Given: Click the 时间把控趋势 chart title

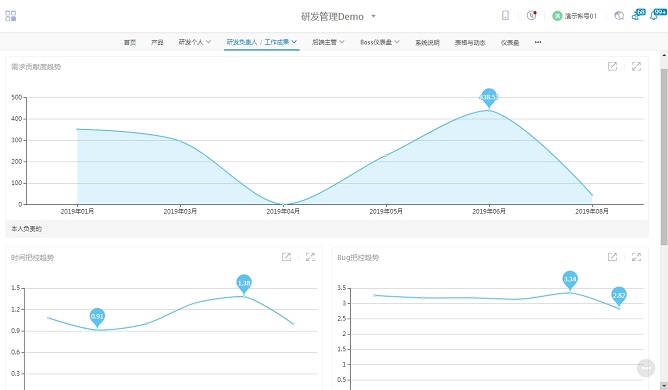Looking at the screenshot, I should (32, 257).
